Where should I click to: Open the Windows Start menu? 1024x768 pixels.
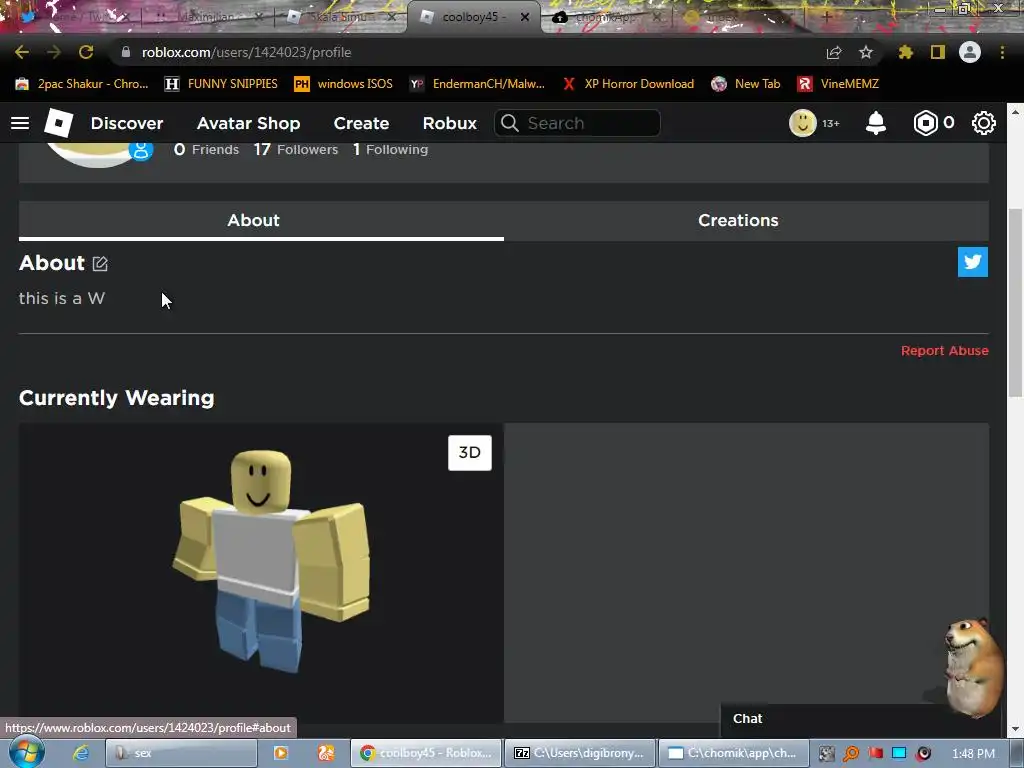26,752
